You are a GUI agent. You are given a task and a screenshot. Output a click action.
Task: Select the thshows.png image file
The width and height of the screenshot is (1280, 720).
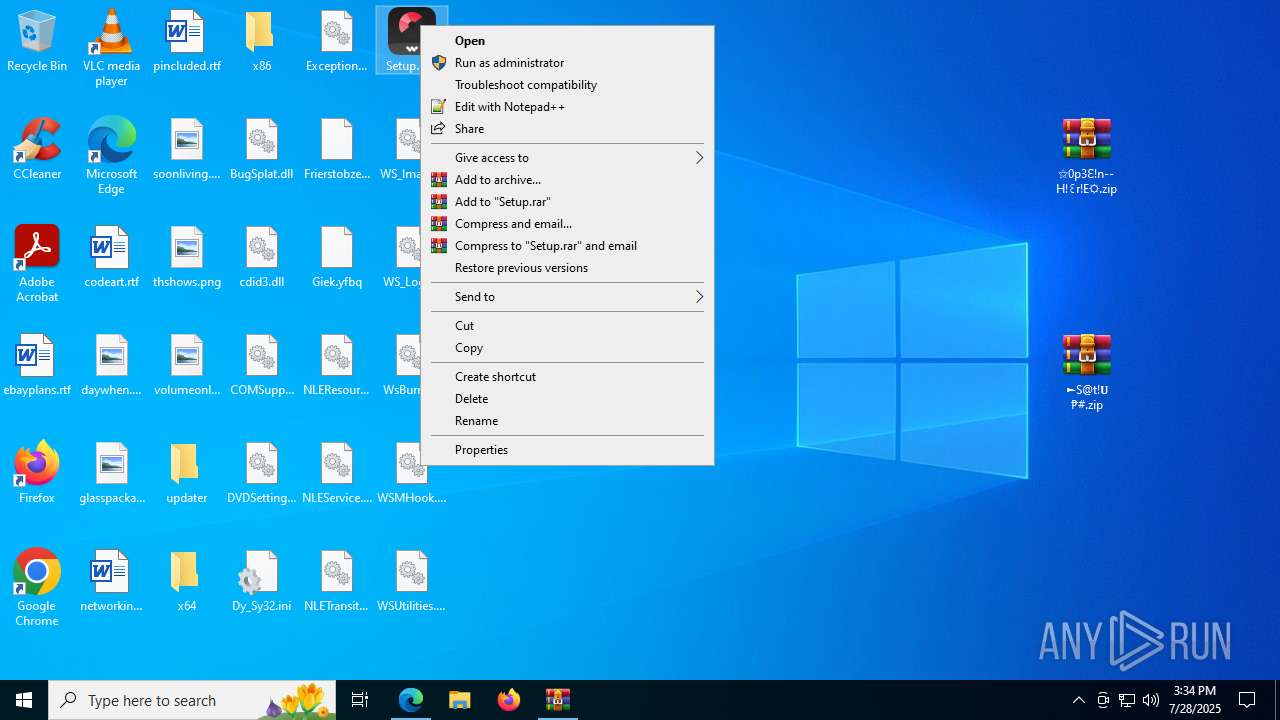coord(187,257)
